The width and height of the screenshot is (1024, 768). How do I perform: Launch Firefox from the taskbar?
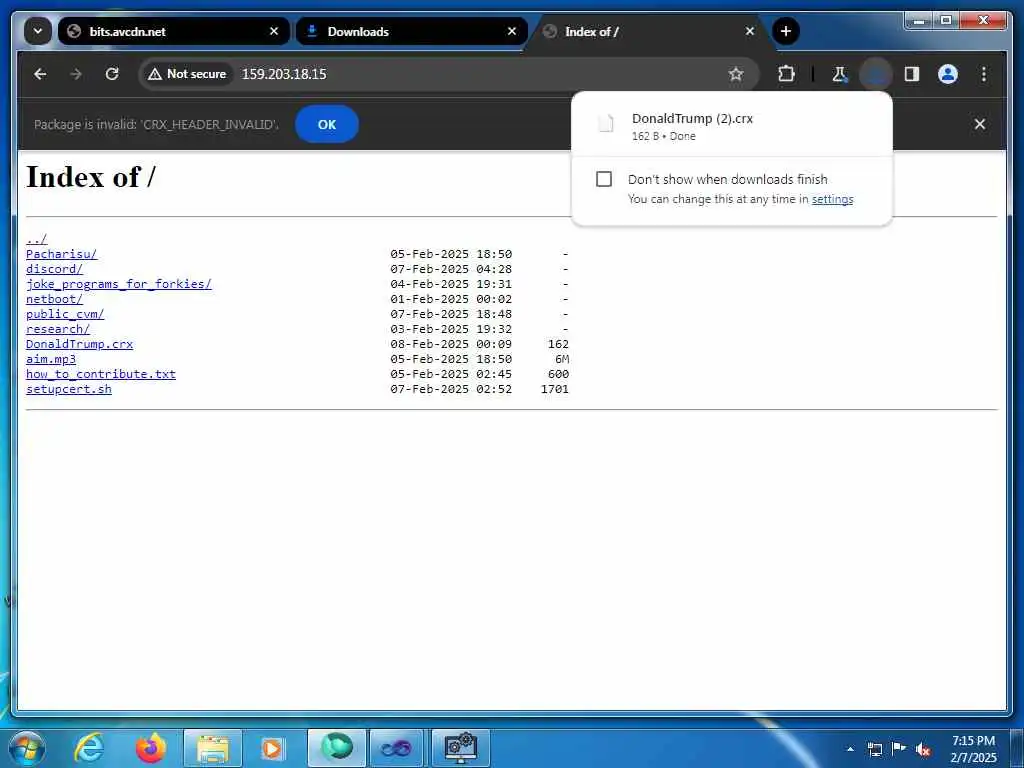click(150, 748)
